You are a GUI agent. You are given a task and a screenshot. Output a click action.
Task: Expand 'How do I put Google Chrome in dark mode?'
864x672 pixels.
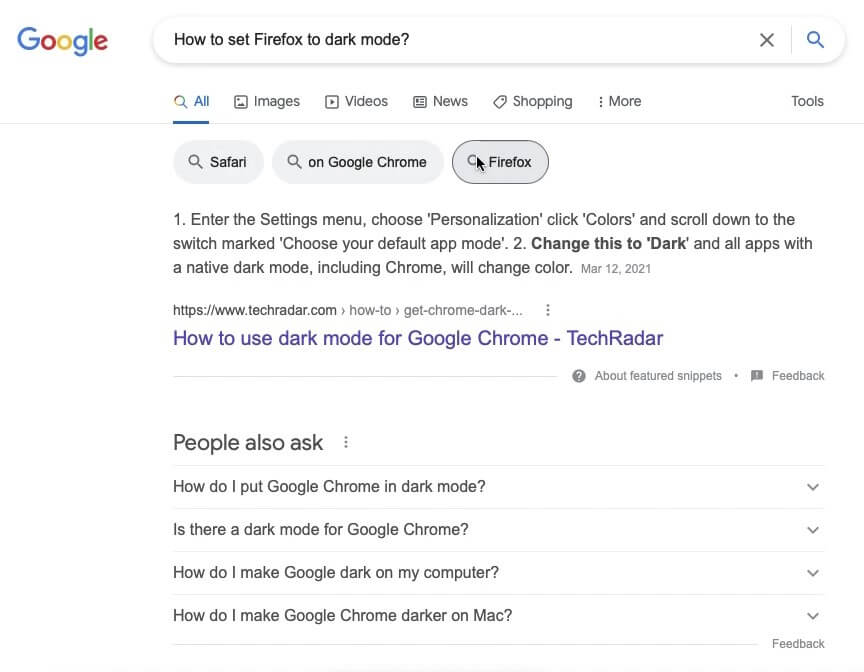pos(499,487)
